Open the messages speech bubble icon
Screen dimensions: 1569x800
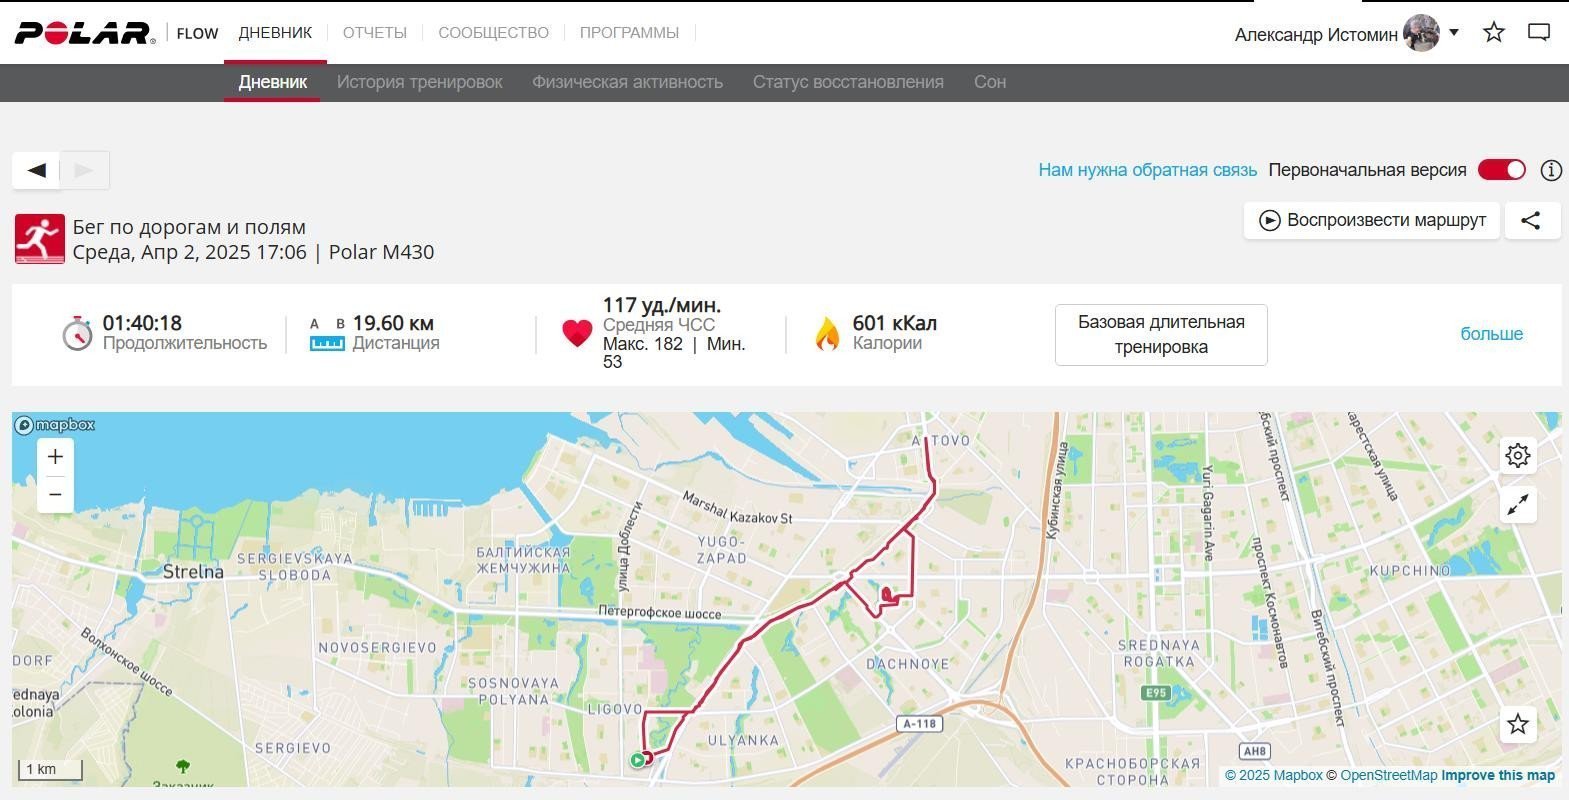click(1539, 32)
